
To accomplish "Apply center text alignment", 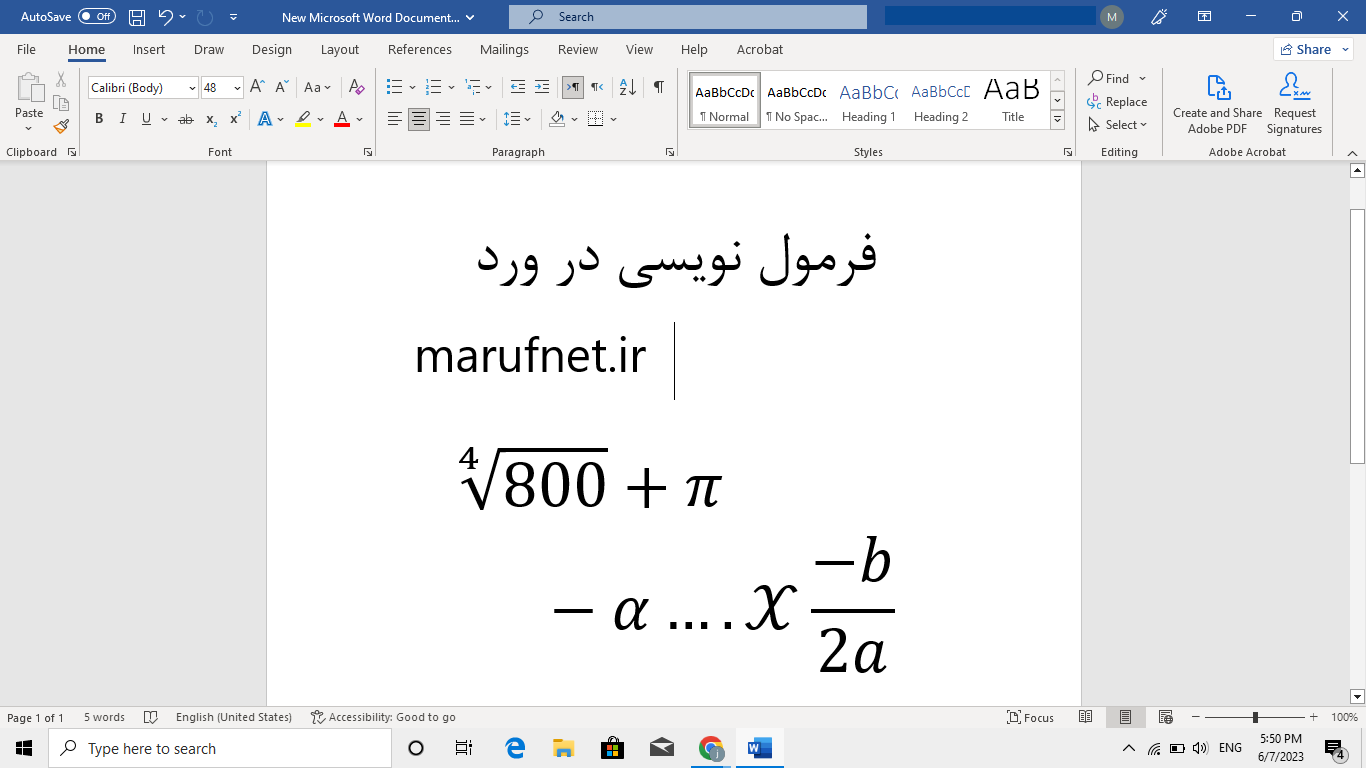I will [419, 119].
